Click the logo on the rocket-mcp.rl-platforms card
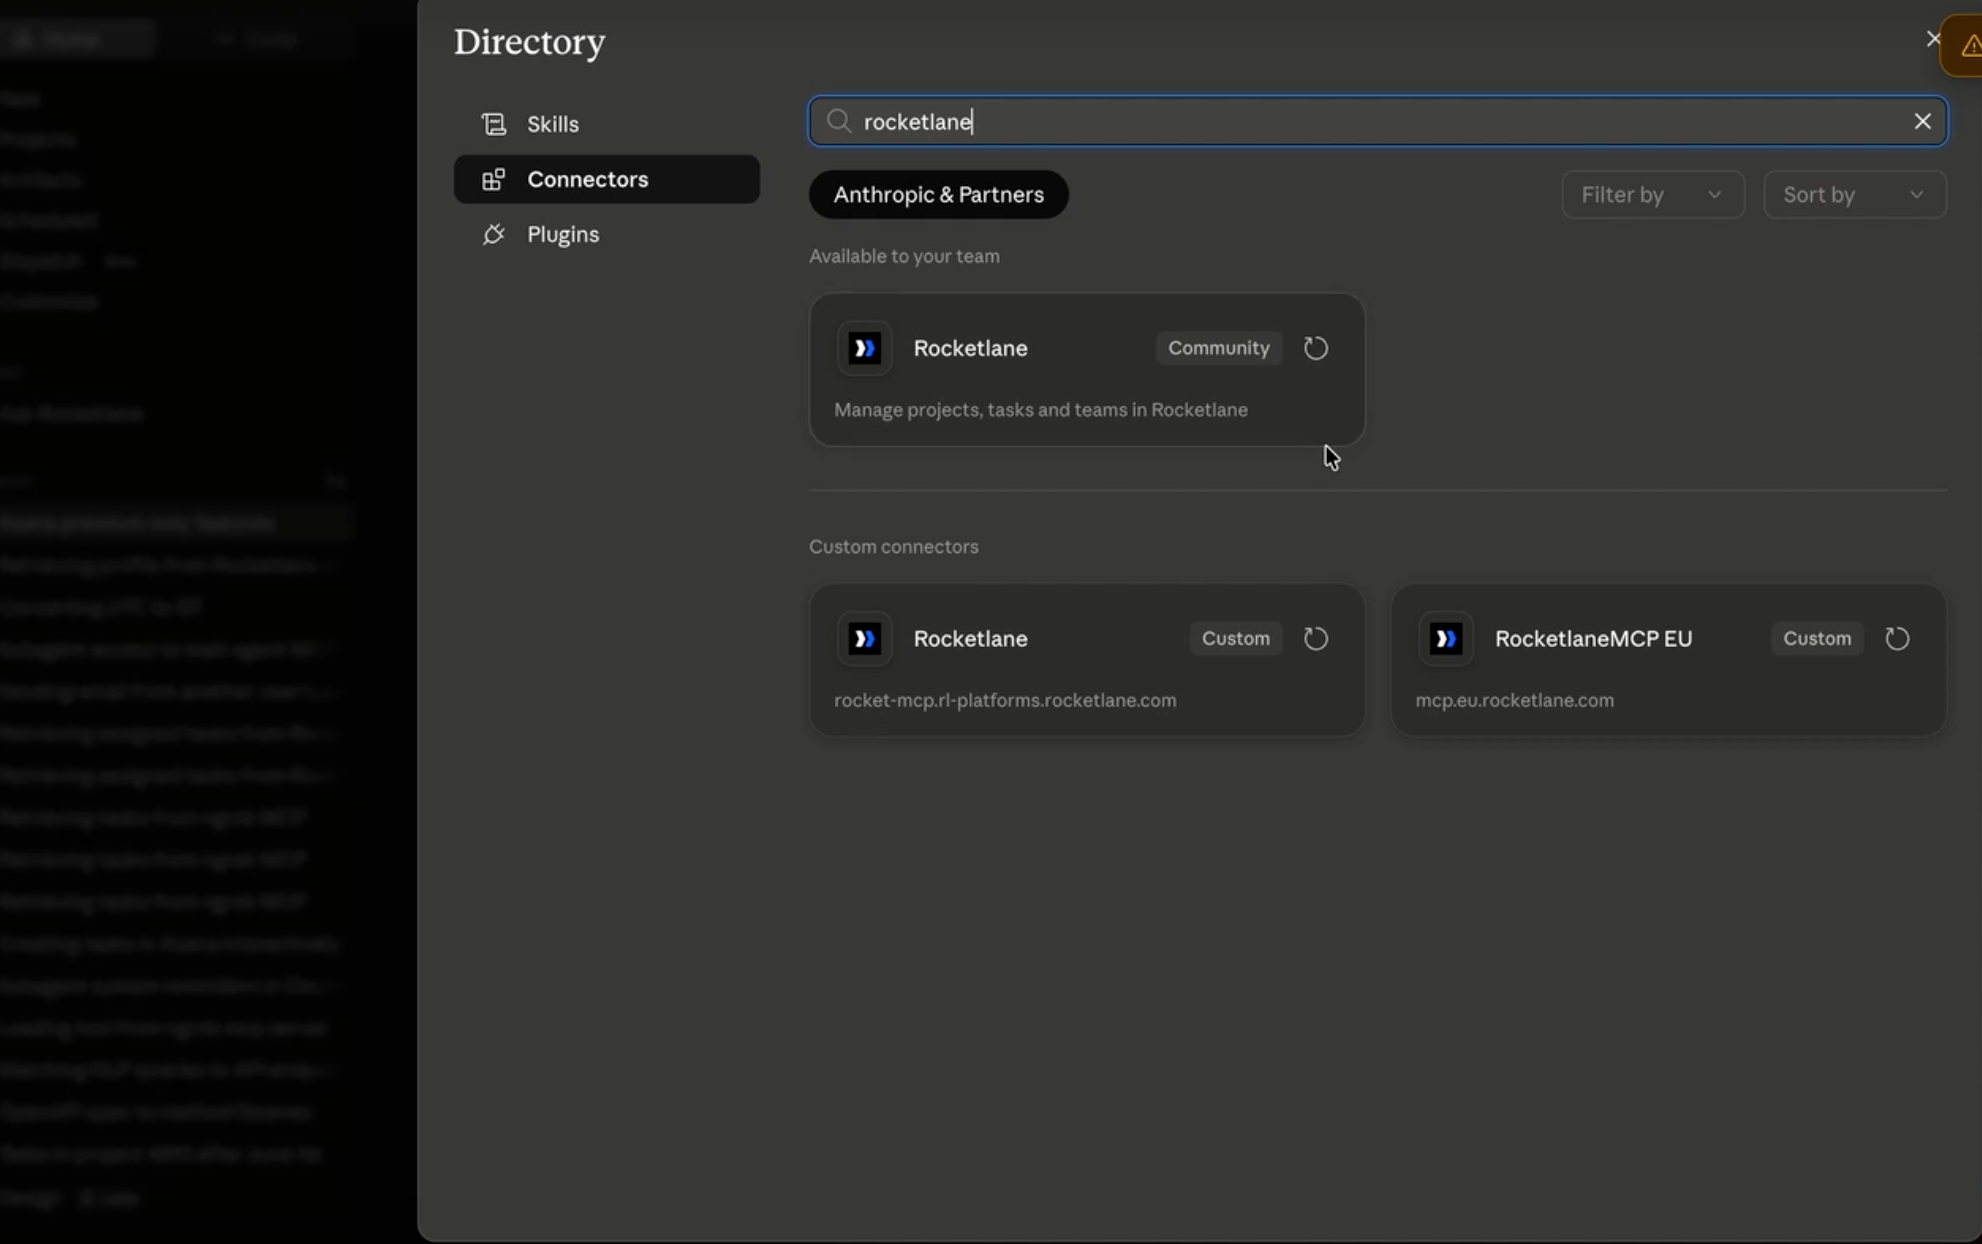The height and width of the screenshot is (1244, 1982). (x=864, y=638)
